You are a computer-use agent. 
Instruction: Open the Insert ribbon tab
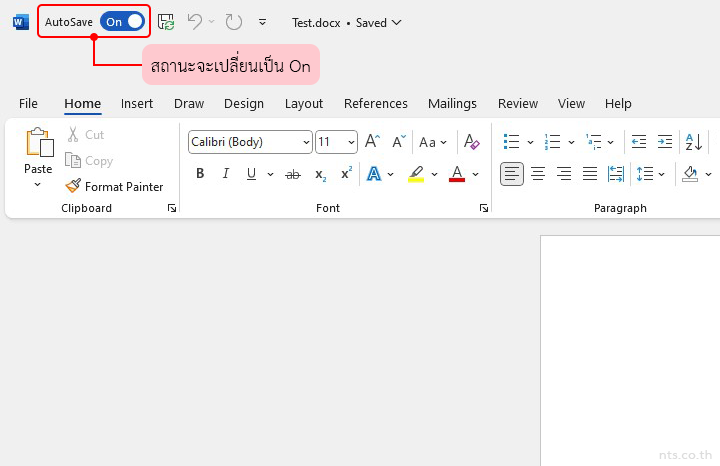tap(137, 103)
